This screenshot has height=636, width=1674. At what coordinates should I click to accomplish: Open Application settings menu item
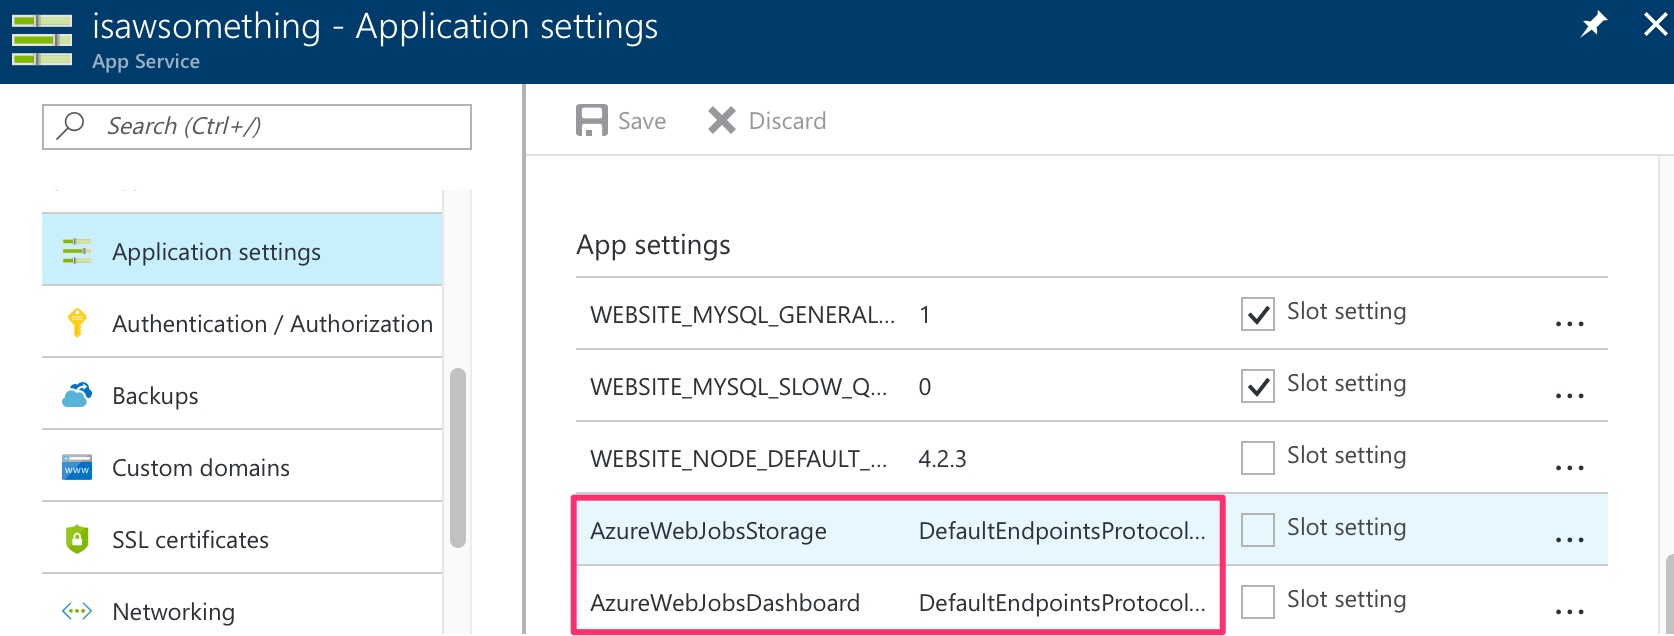242,250
